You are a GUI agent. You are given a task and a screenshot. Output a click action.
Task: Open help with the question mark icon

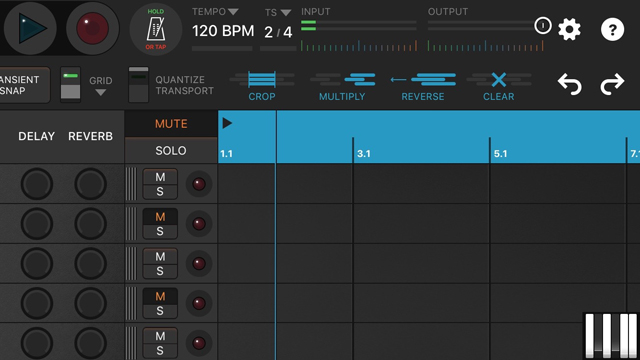612,29
